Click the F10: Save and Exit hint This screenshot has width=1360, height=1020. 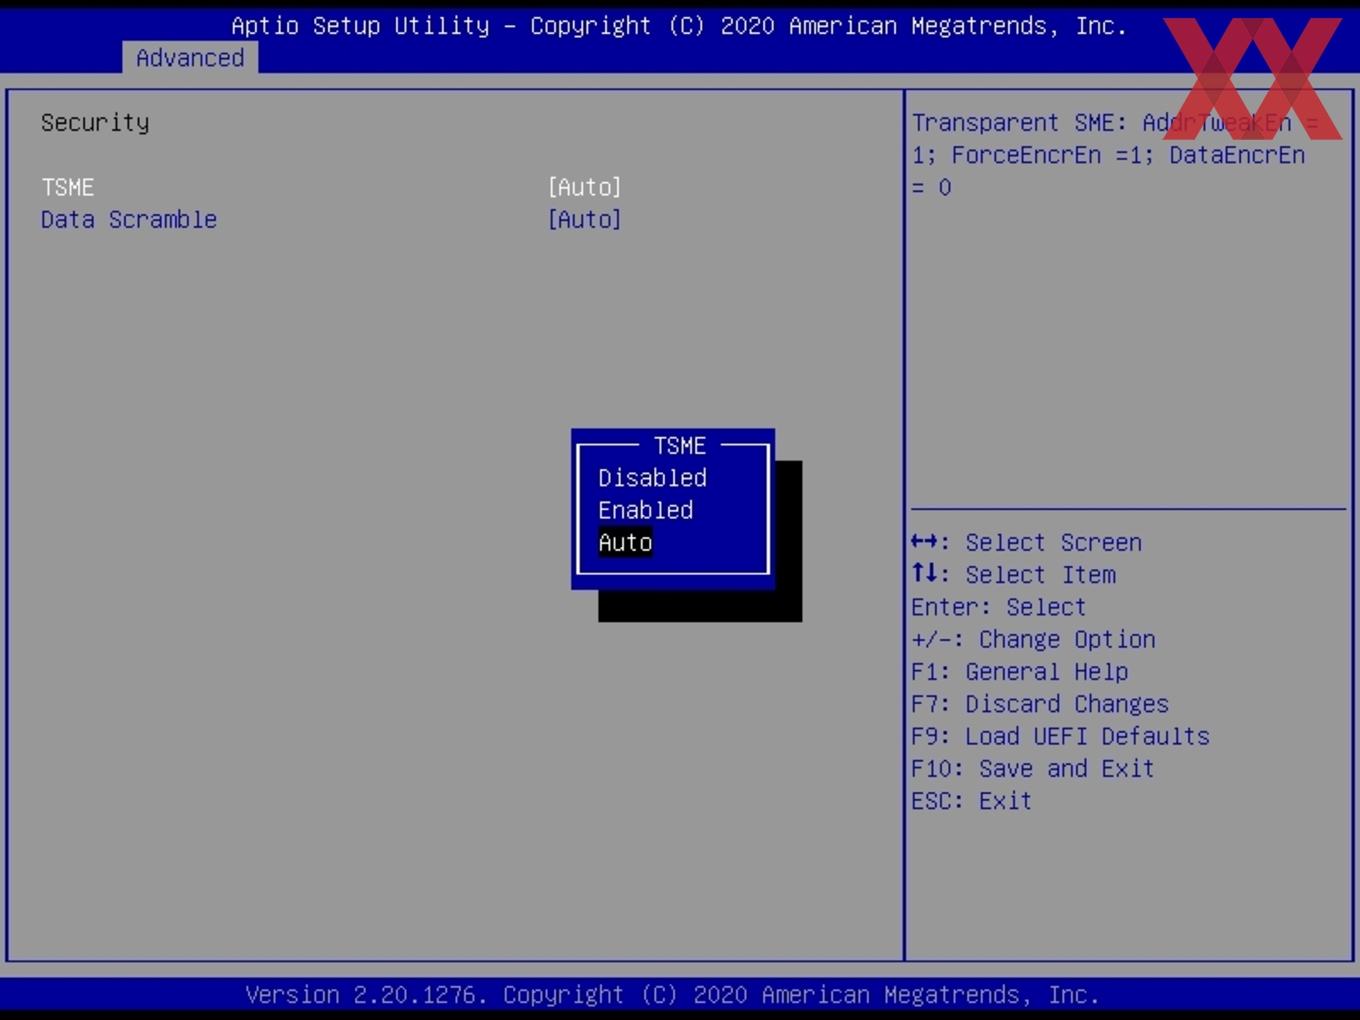[x=1033, y=768]
